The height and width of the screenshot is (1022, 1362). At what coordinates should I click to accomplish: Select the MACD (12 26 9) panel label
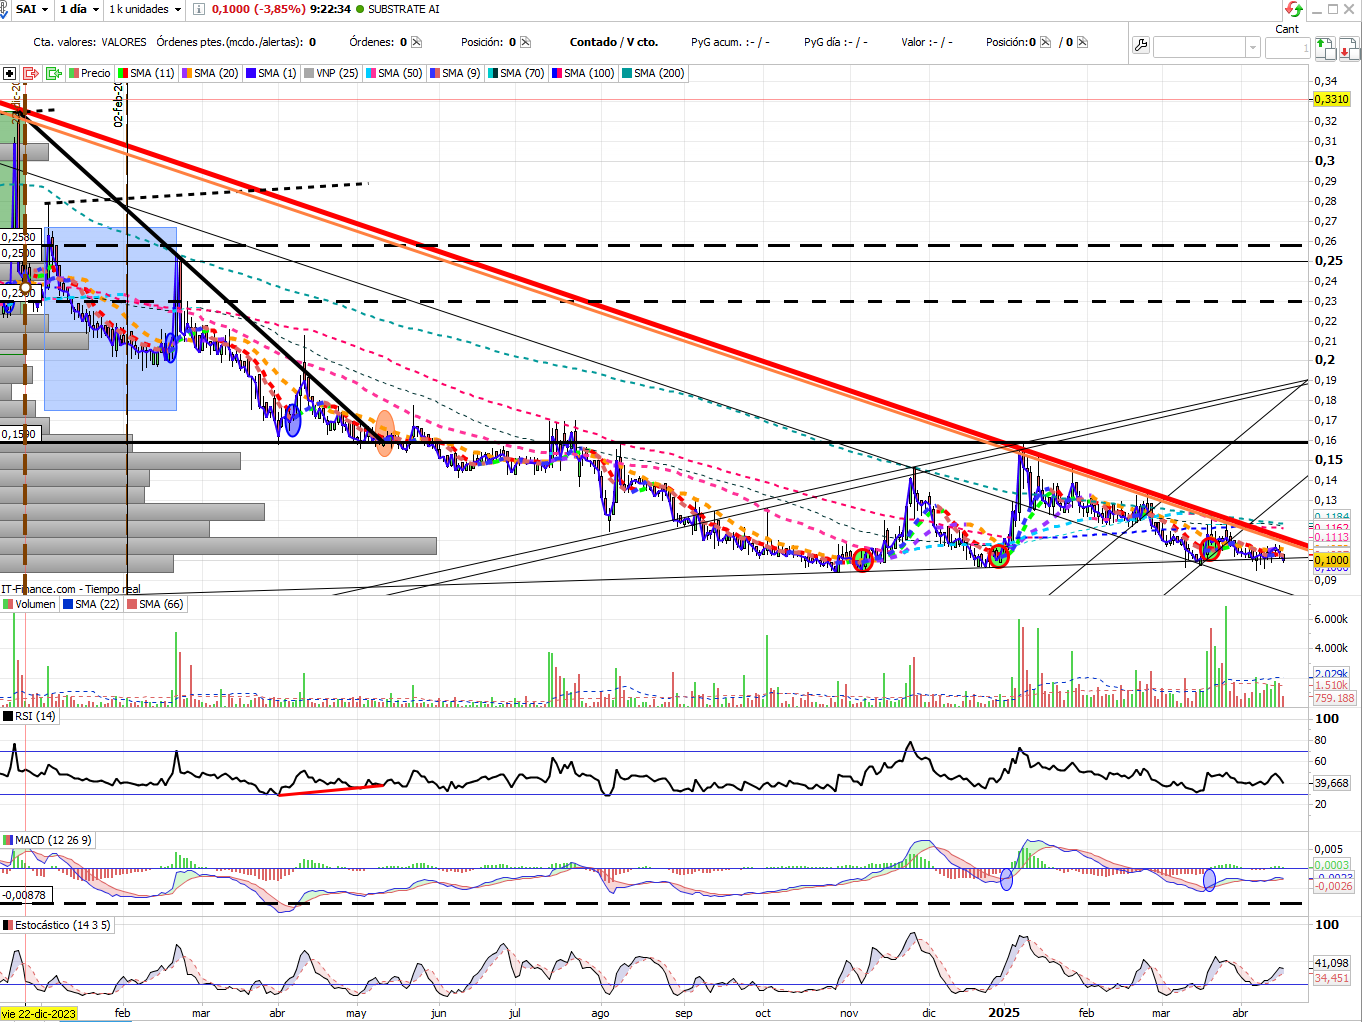click(x=47, y=840)
